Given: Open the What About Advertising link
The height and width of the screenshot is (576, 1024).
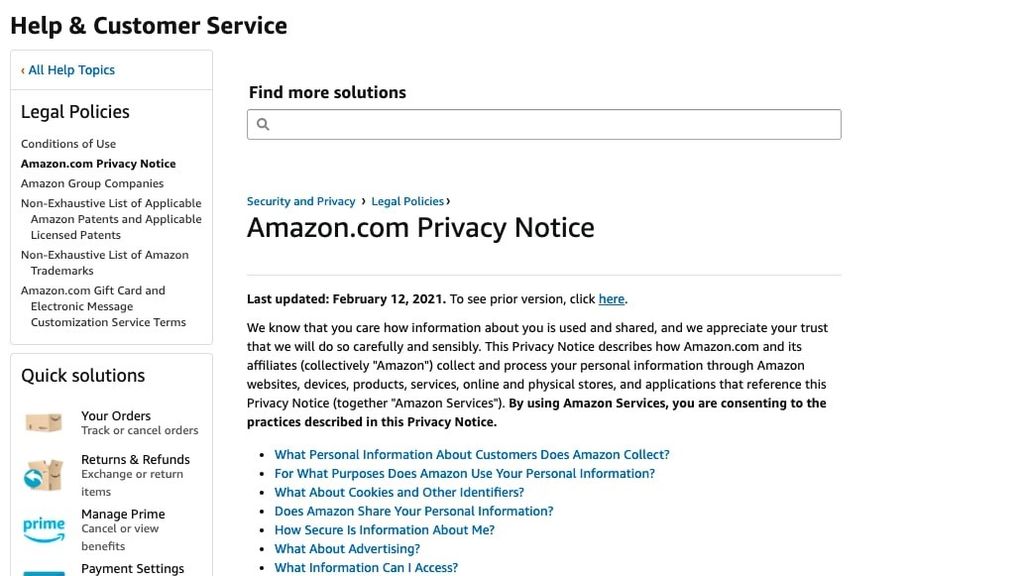Looking at the screenshot, I should click(347, 548).
